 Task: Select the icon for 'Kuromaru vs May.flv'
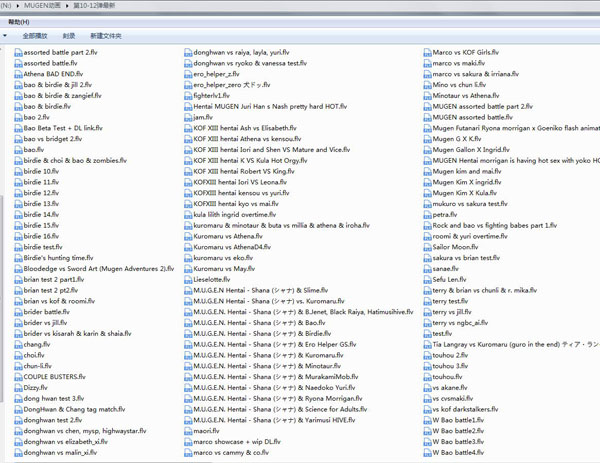click(188, 269)
